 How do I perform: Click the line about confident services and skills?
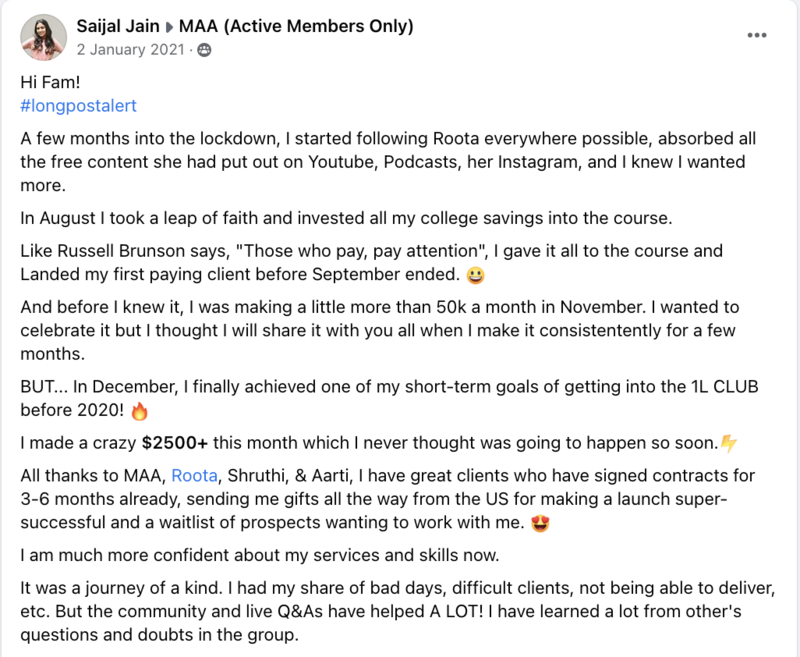coord(260,555)
